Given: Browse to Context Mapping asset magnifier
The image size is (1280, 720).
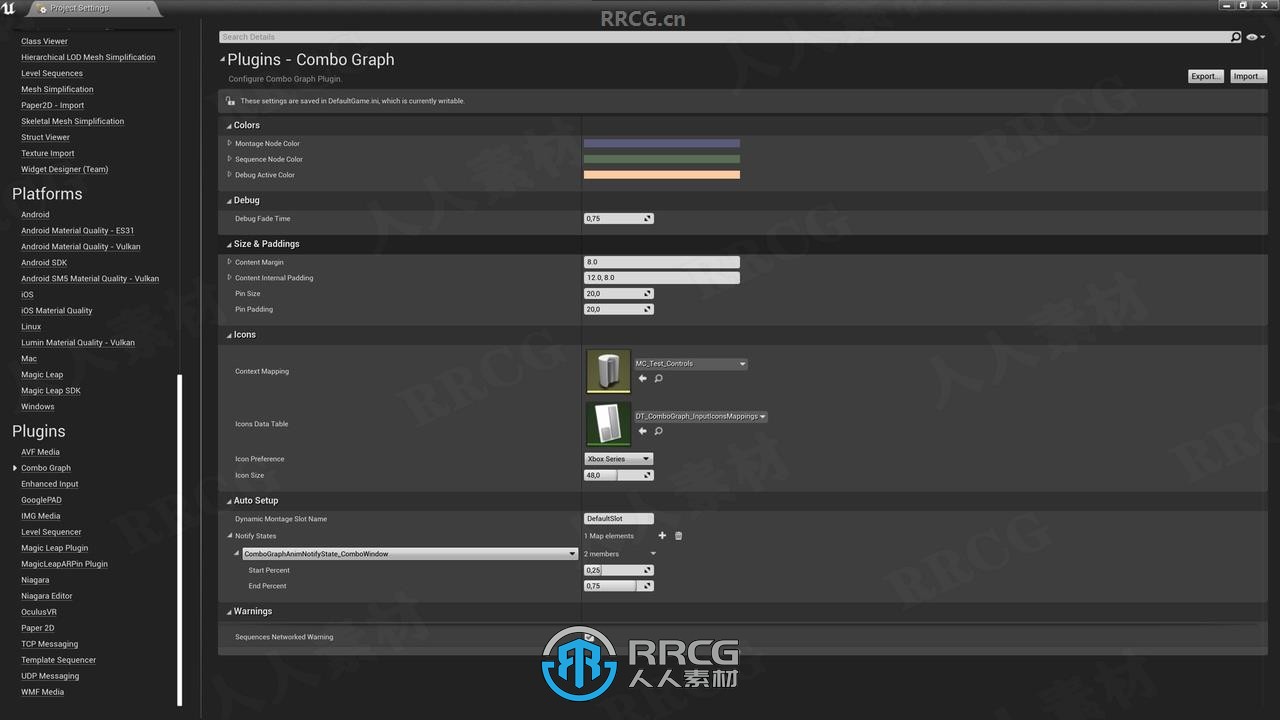Looking at the screenshot, I should (x=658, y=378).
